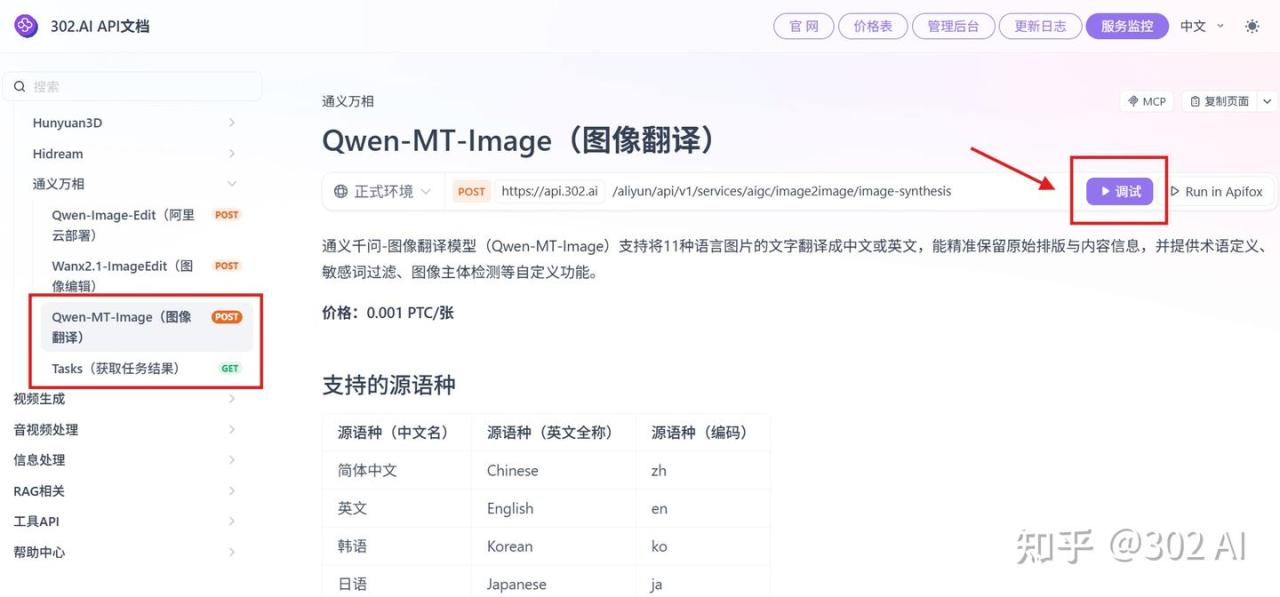The height and width of the screenshot is (597, 1280).
Task: Expand the arrow next to 复制页面
Action: [x=1268, y=101]
